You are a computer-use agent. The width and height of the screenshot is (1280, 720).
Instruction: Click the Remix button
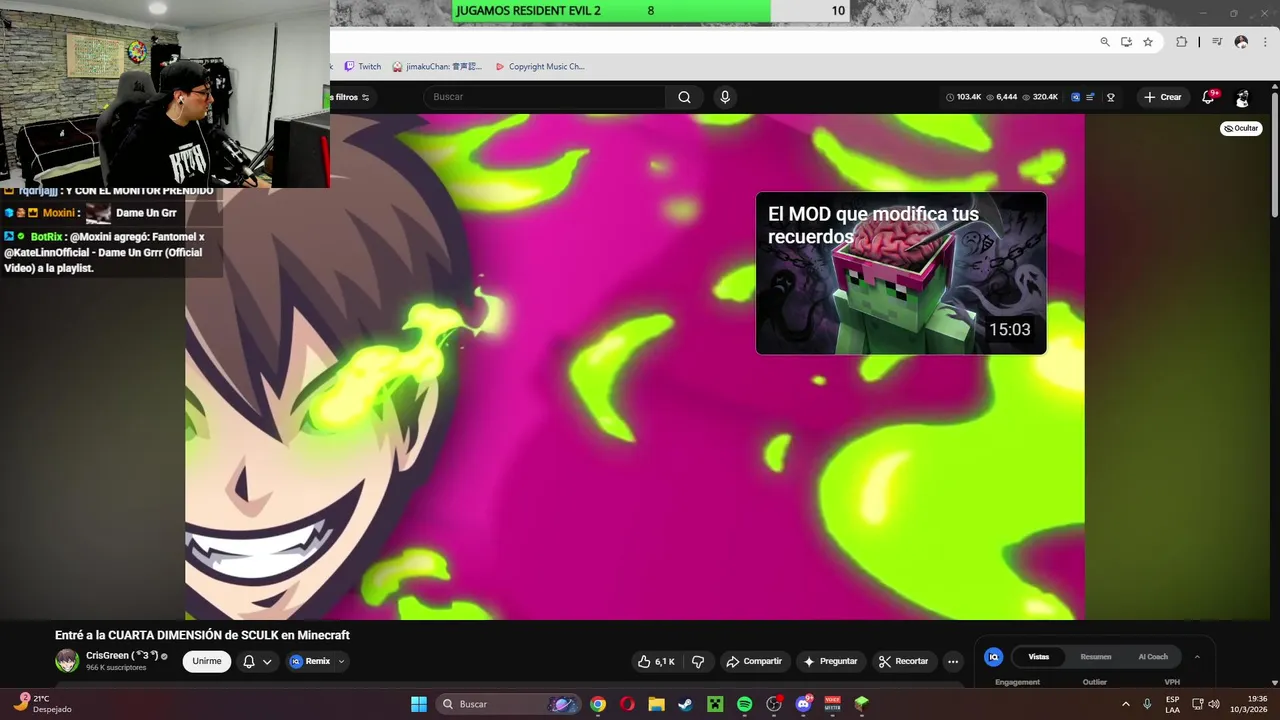tap(310, 661)
